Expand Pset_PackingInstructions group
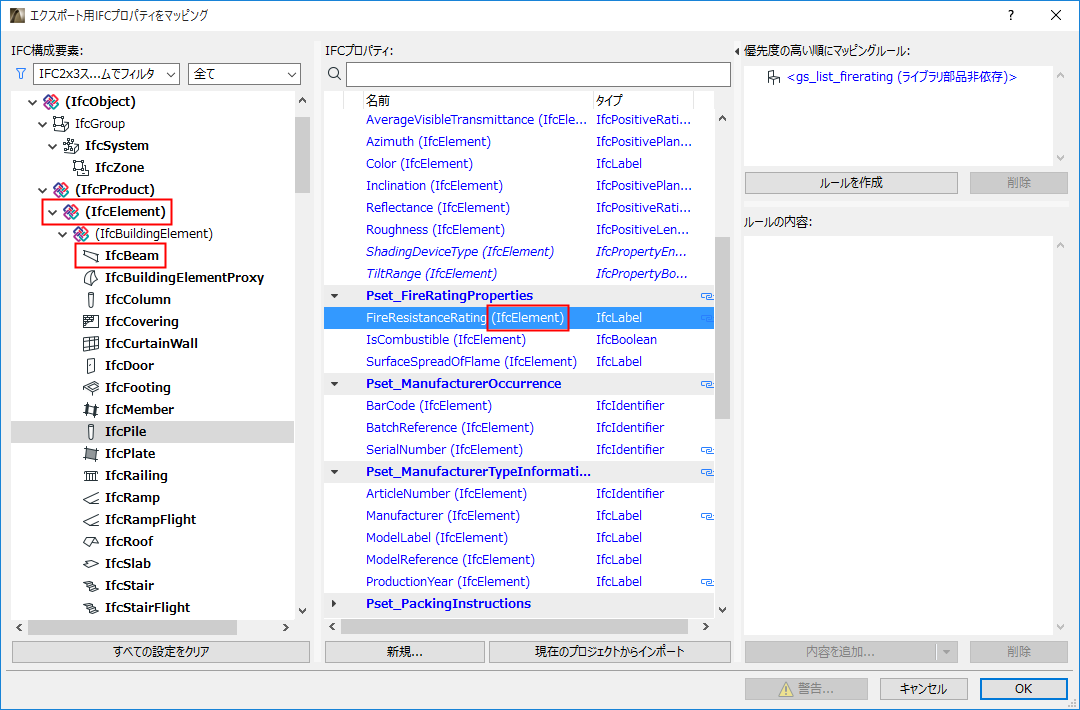Screen dimensions: 1080x710 pyautogui.click(x=335, y=604)
